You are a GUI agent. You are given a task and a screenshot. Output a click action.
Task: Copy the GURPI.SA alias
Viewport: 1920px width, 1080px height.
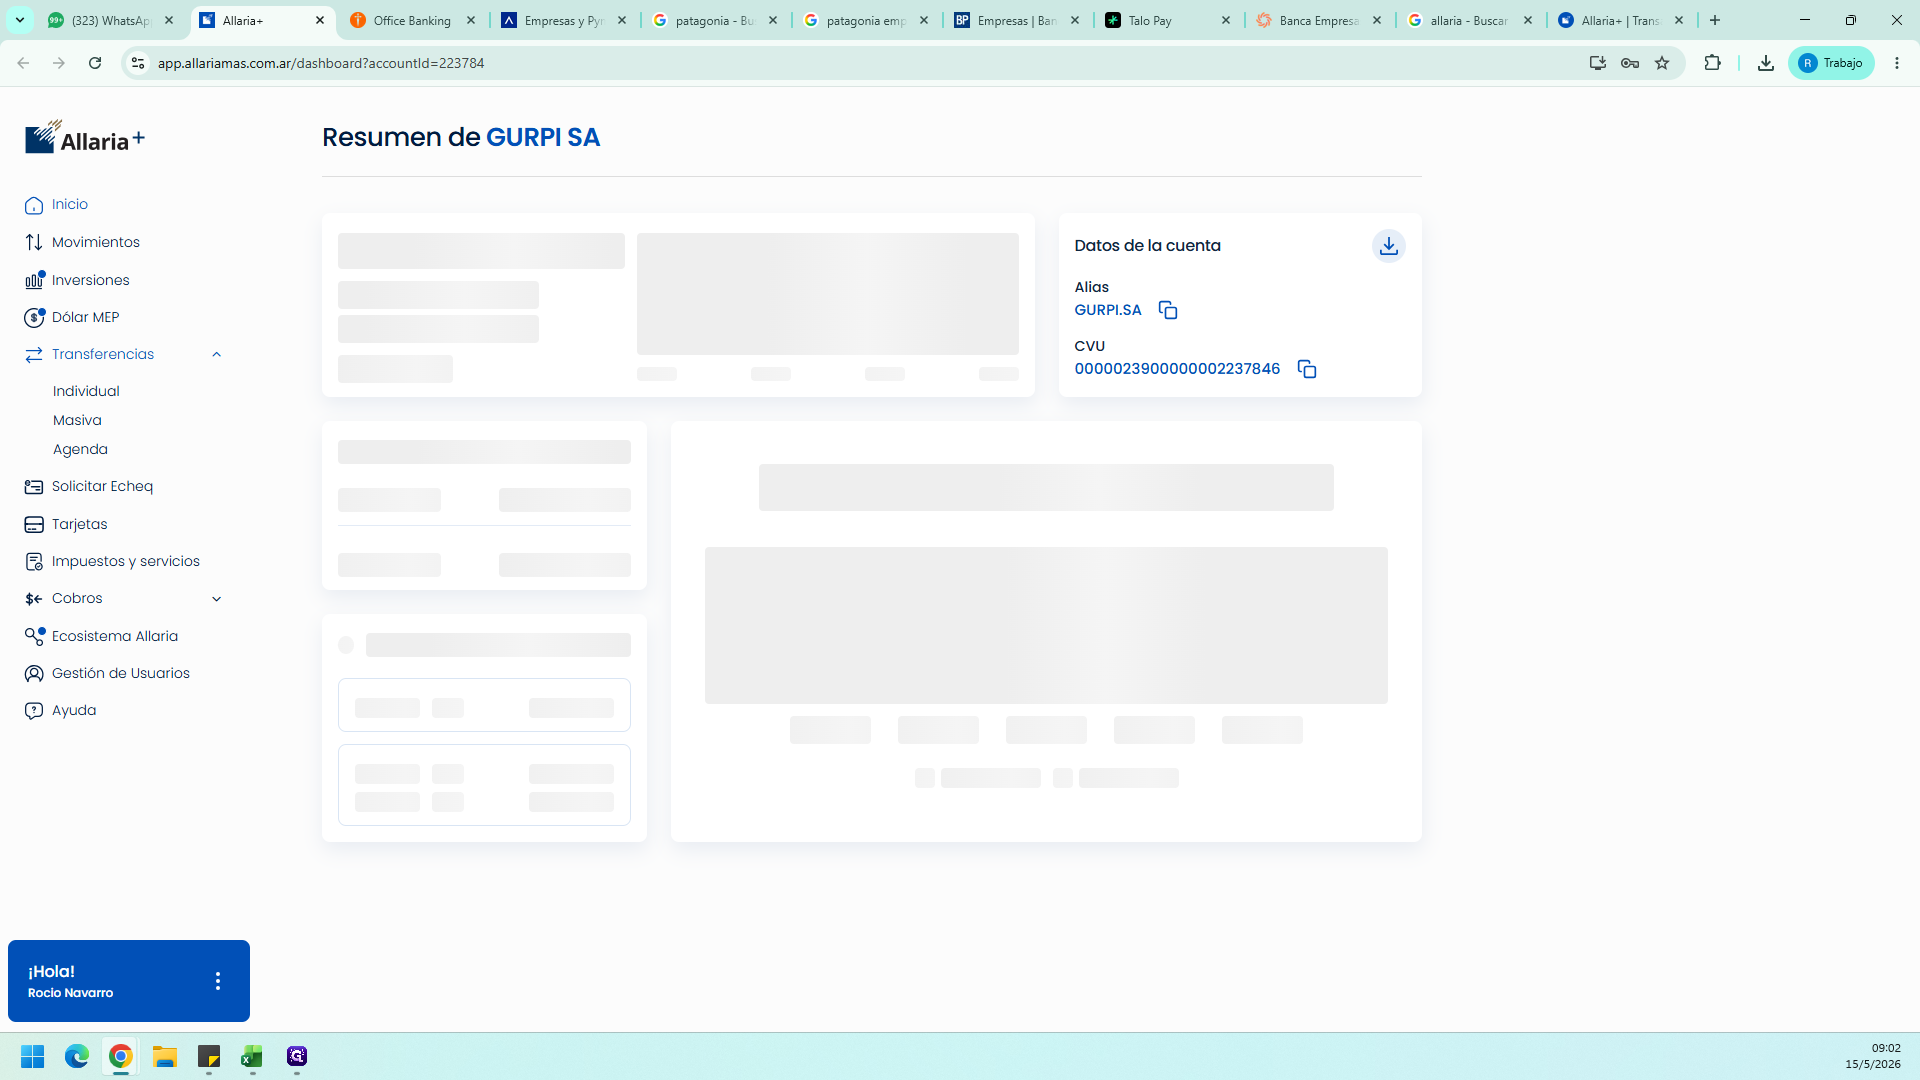(1167, 310)
